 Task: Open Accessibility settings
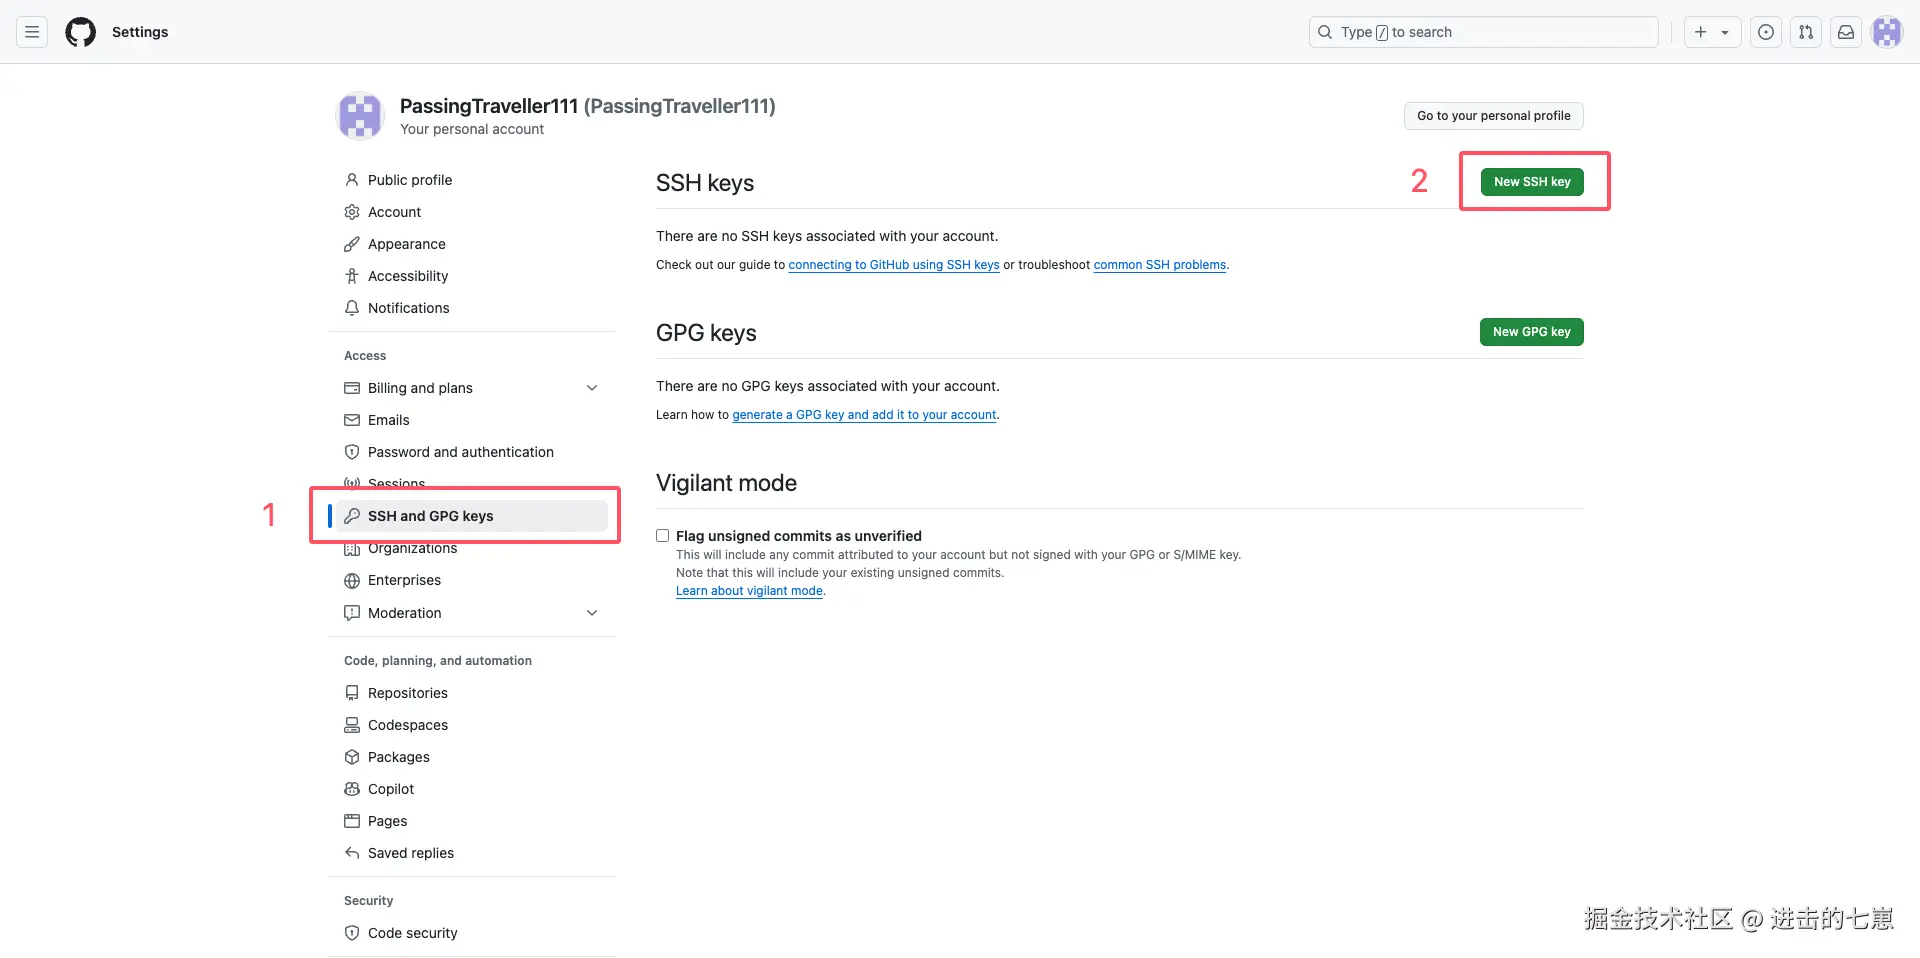click(x=408, y=276)
